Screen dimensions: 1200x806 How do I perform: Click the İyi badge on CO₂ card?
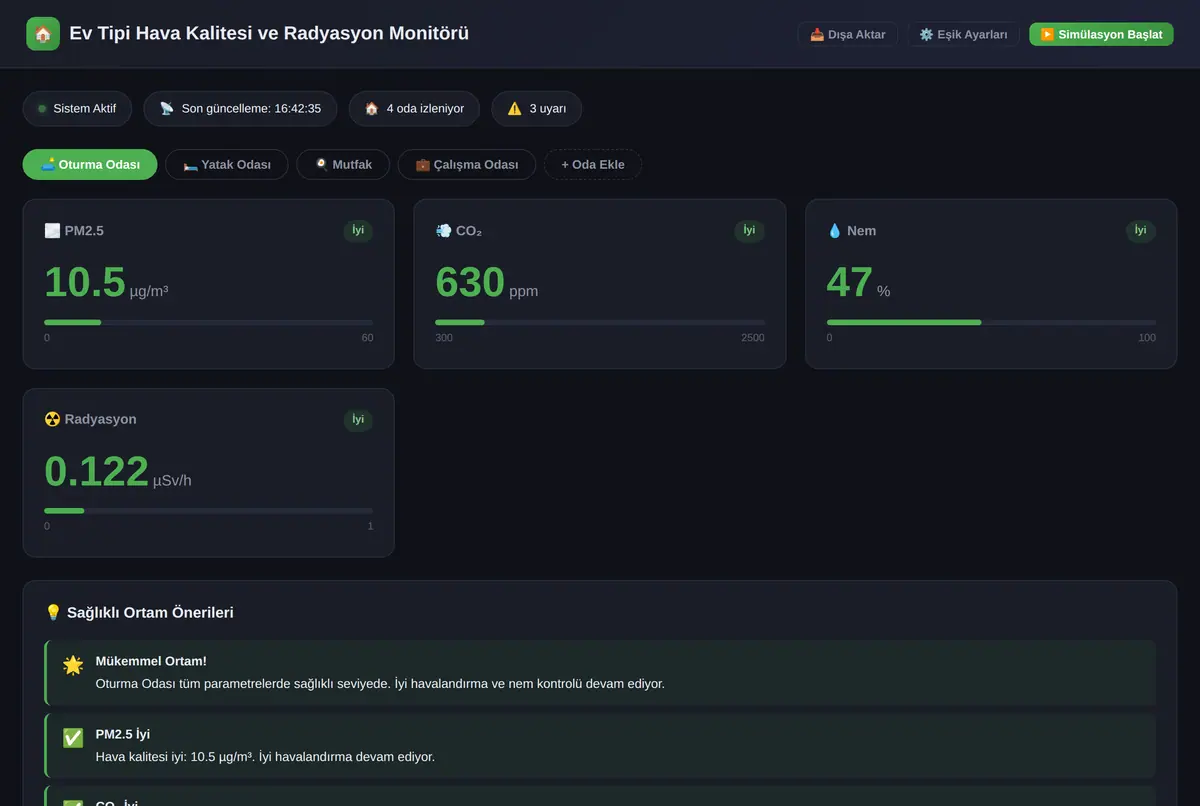749,231
